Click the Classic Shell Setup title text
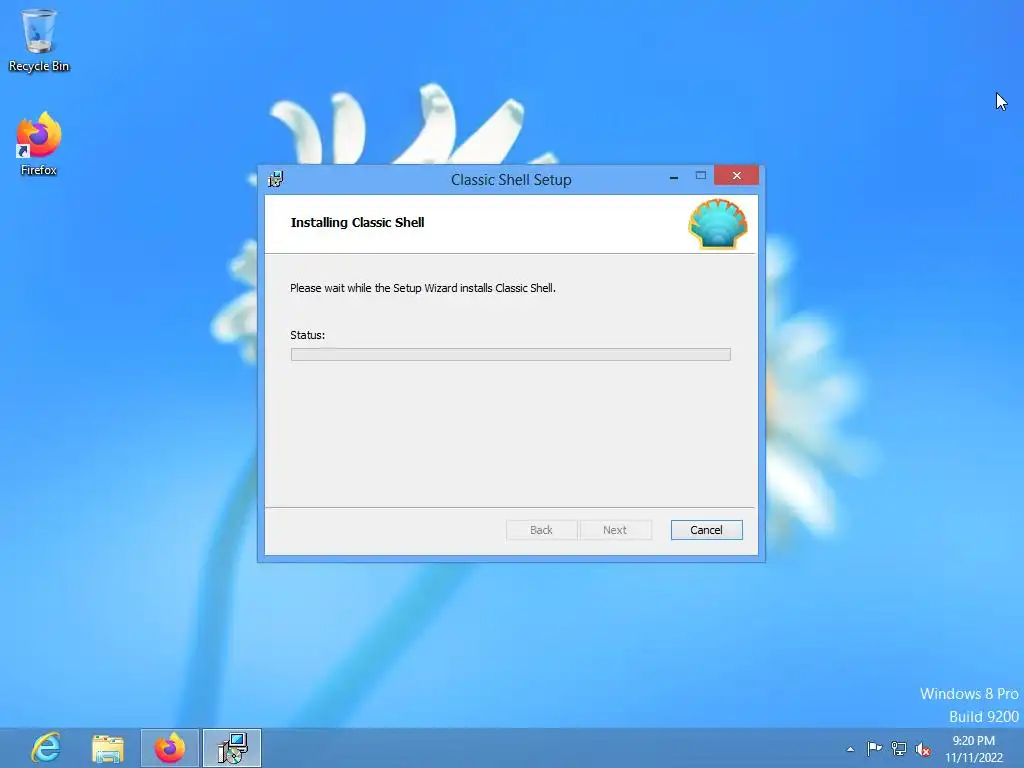The width and height of the screenshot is (1024, 768). click(511, 180)
